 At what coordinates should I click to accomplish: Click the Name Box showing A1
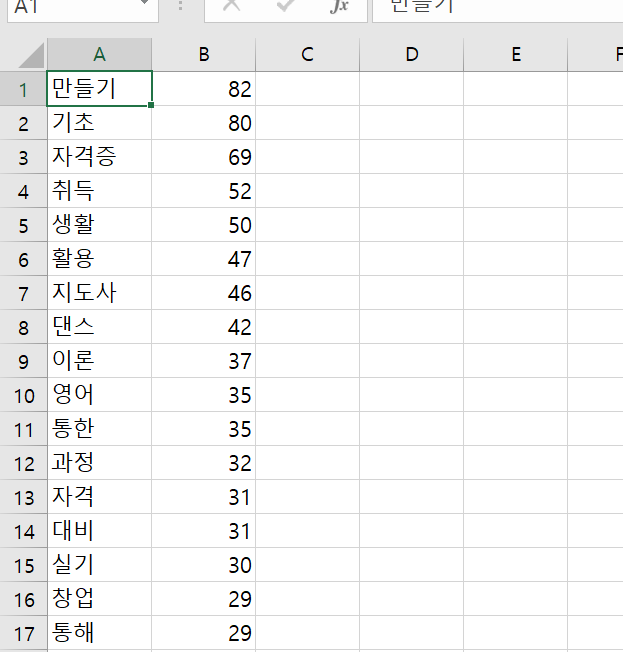tap(83, 9)
